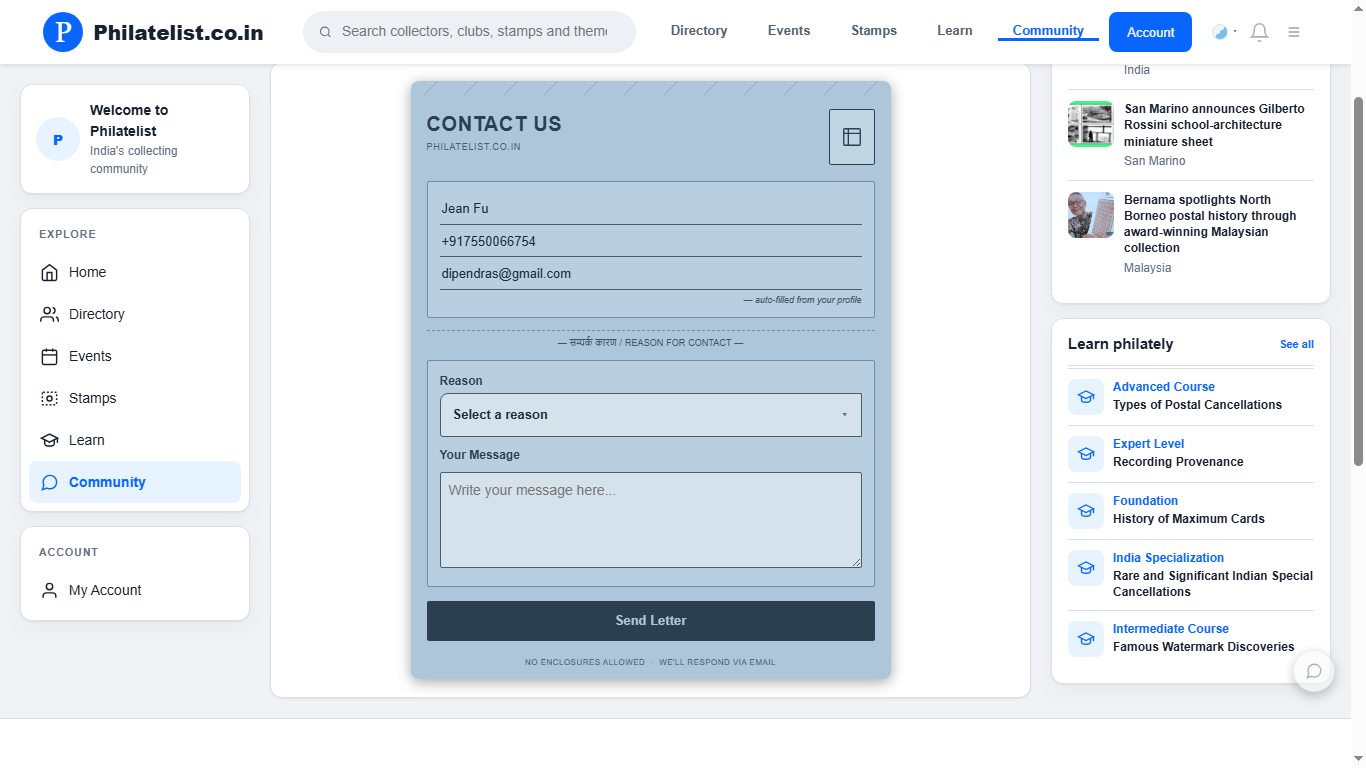Click the search magnifier icon

(x=325, y=32)
